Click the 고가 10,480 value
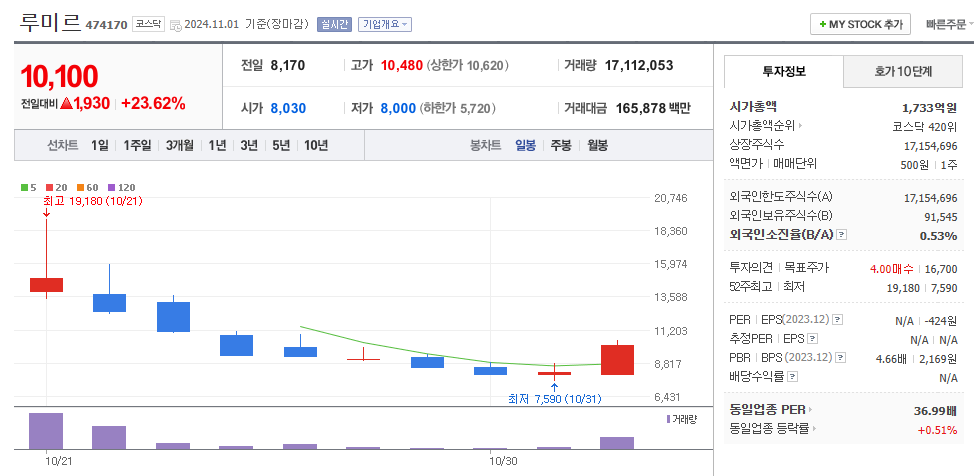 402,65
